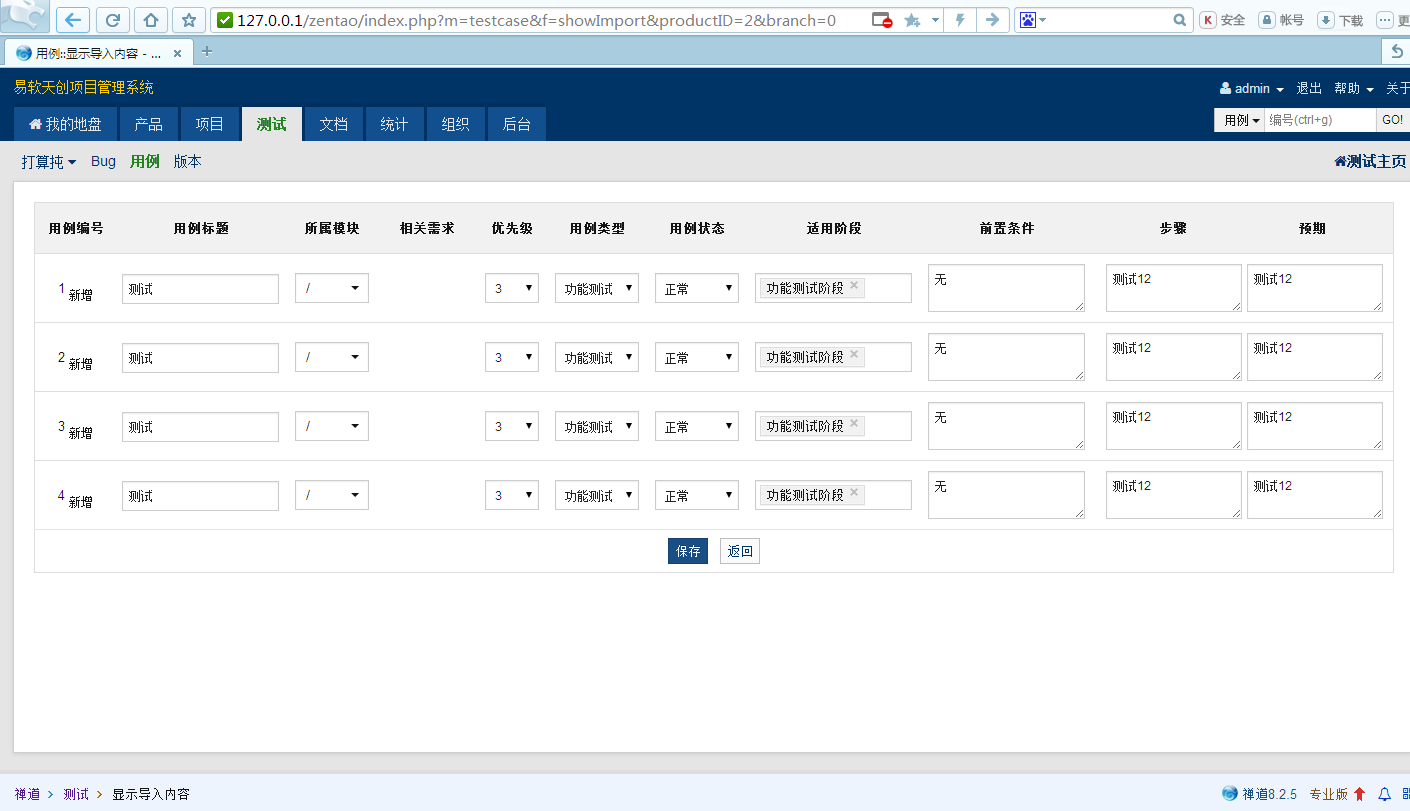Open the 版本 submenu item
1410x811 pixels.
click(x=187, y=161)
